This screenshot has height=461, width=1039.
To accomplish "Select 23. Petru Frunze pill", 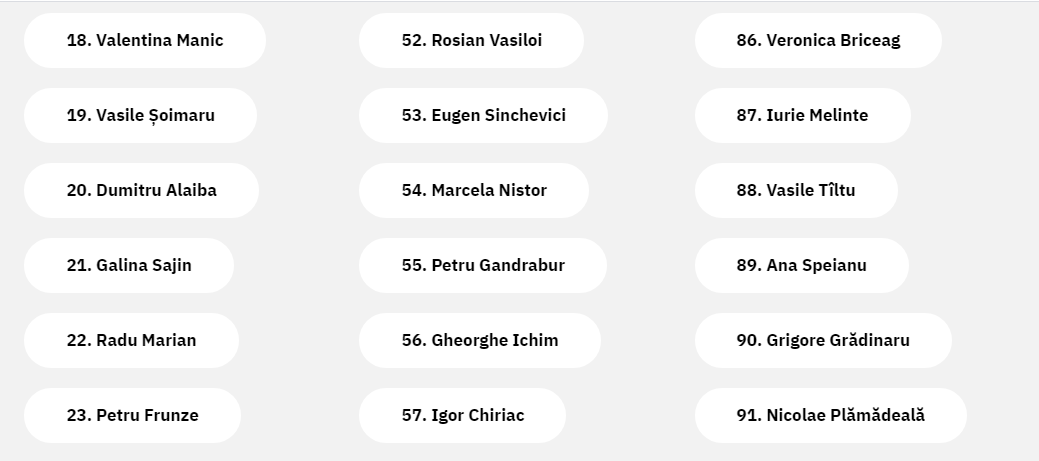I will 133,415.
